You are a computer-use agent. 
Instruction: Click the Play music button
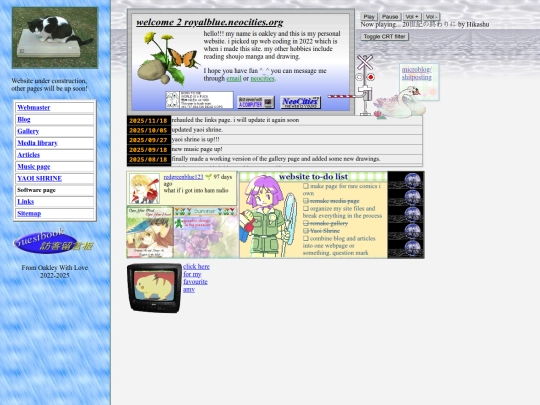point(369,17)
